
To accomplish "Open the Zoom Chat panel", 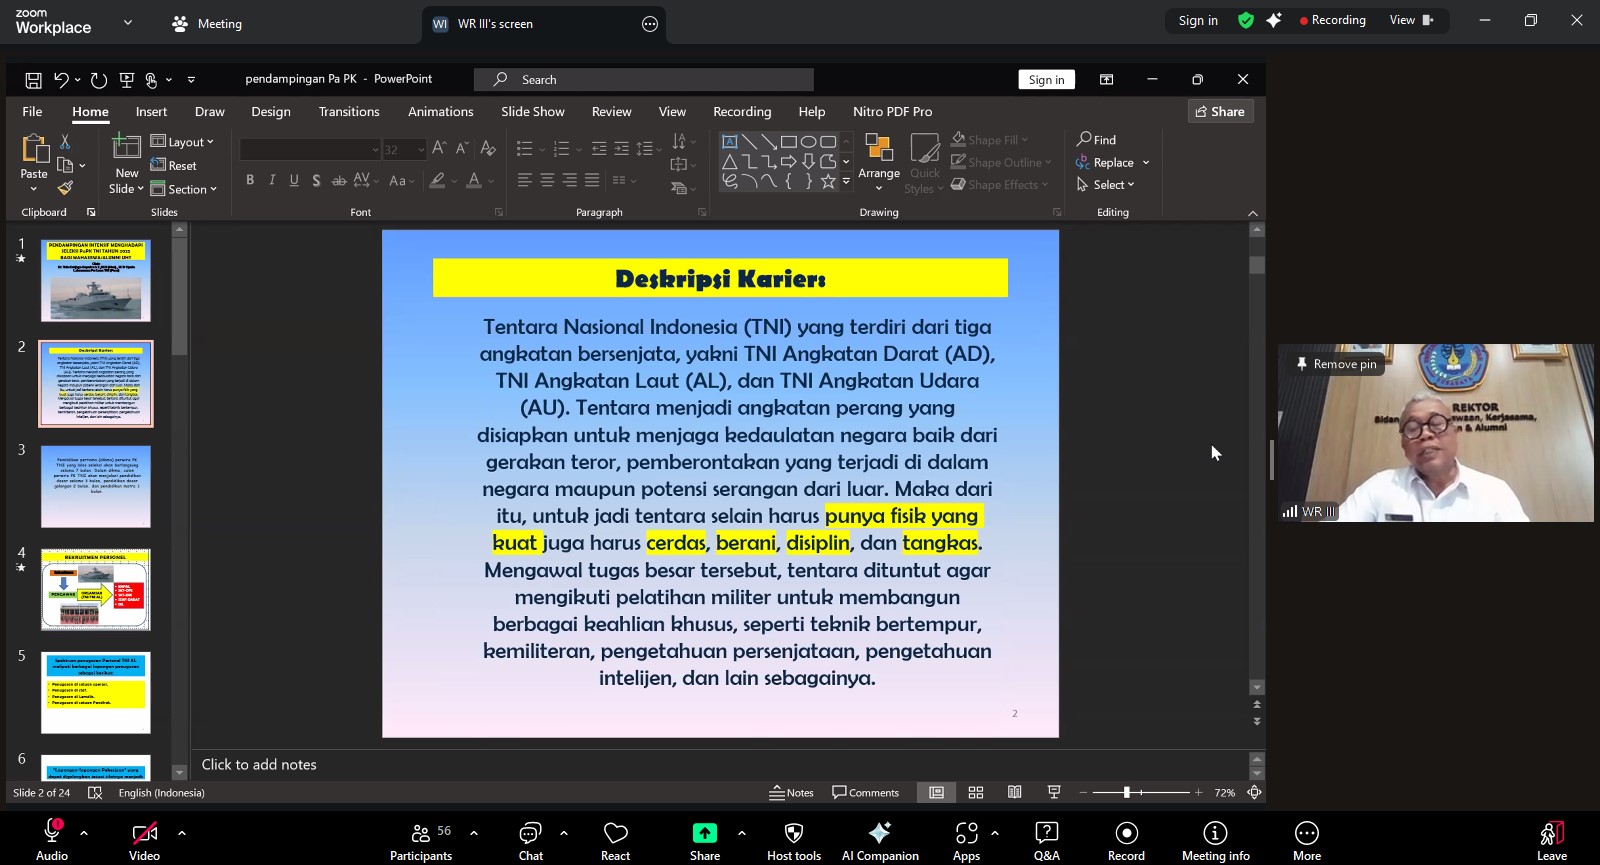I will pyautogui.click(x=530, y=840).
